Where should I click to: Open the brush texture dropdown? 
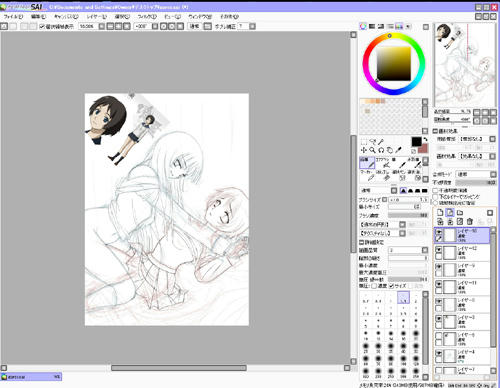[x=402, y=233]
